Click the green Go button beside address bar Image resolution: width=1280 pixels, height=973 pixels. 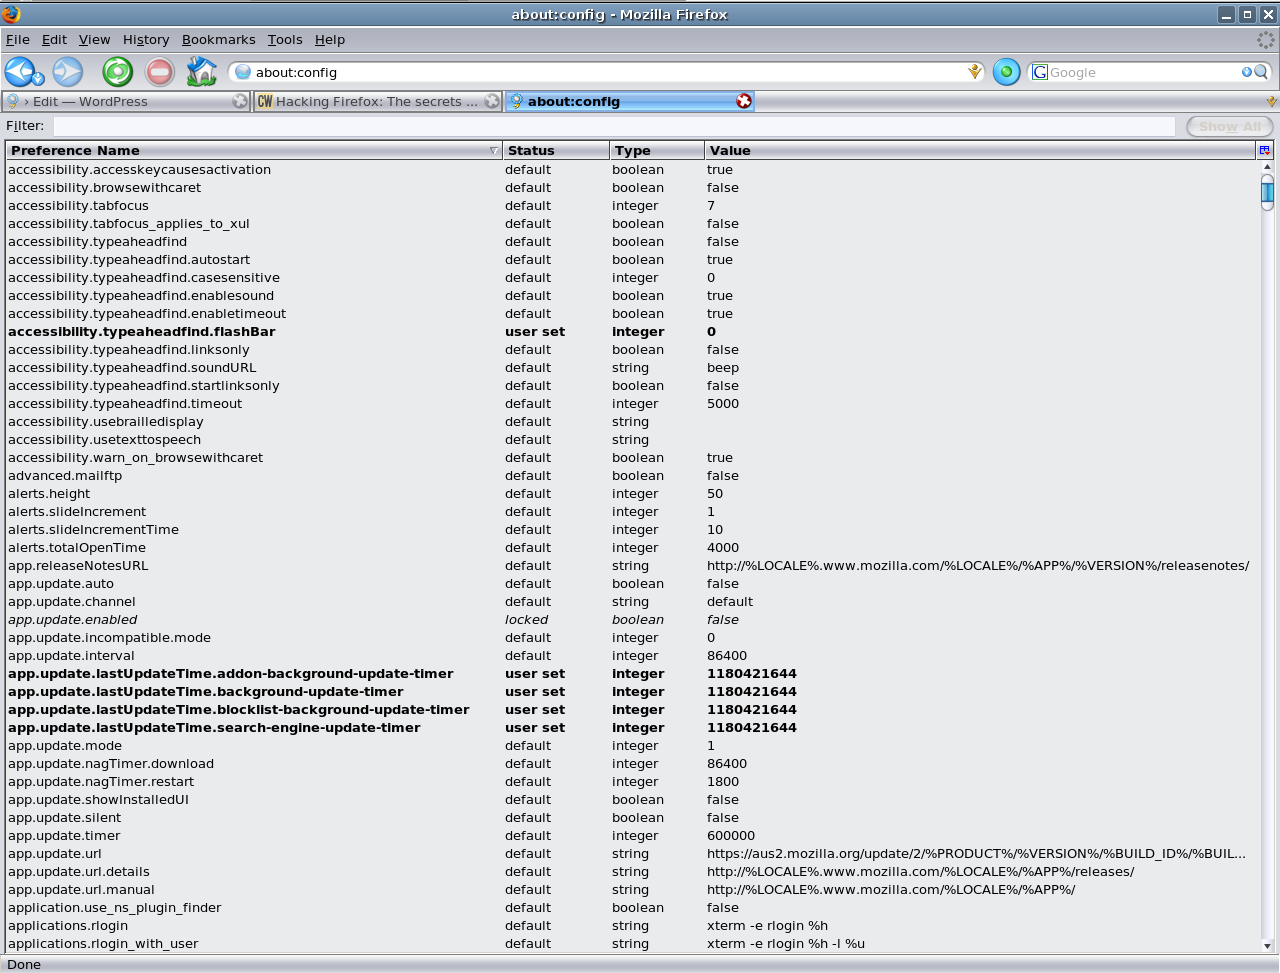(1007, 72)
